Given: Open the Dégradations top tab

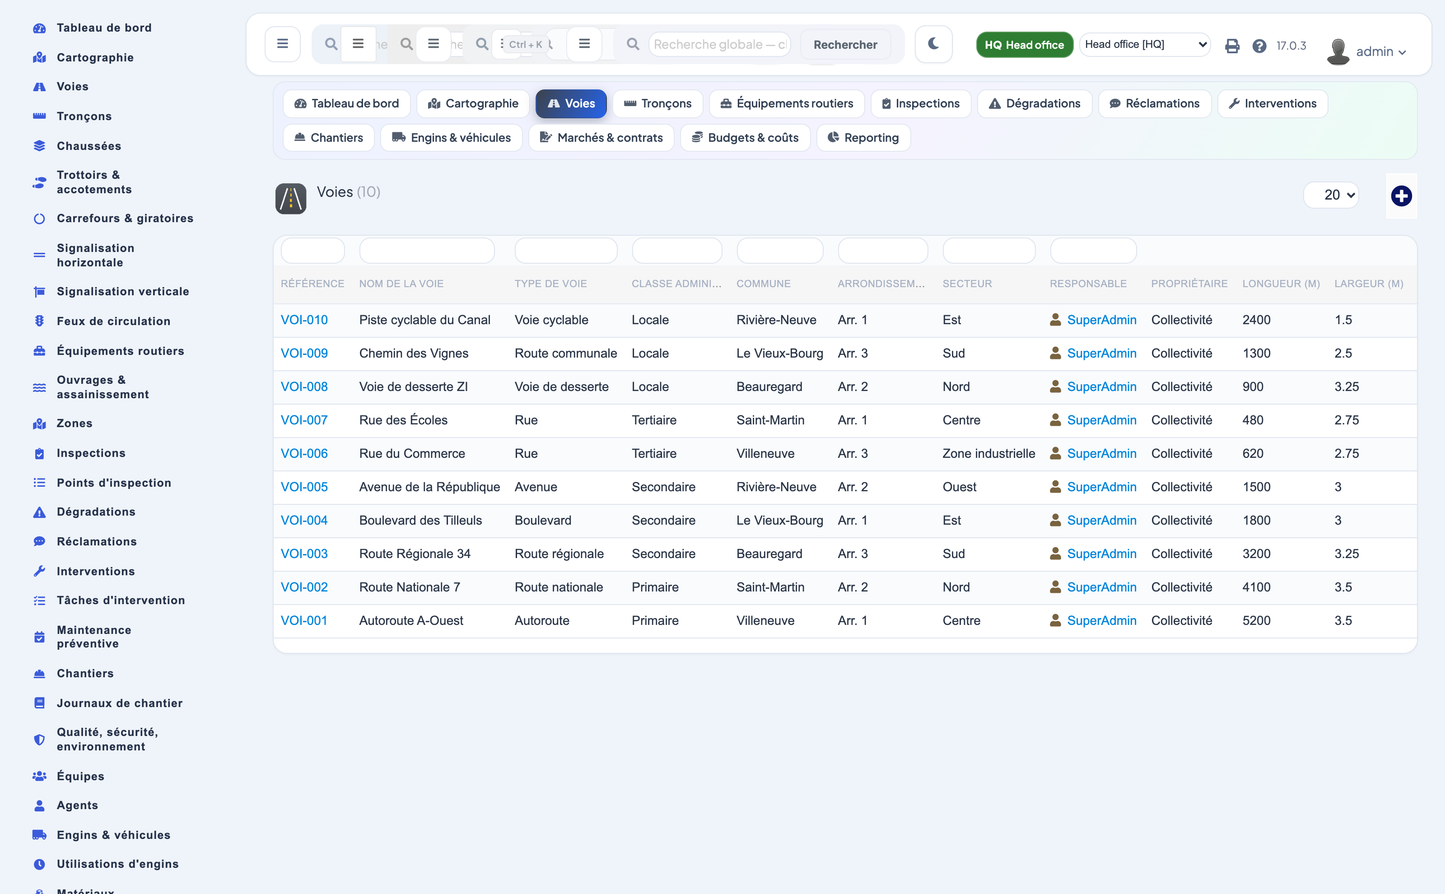Looking at the screenshot, I should click(x=1035, y=104).
